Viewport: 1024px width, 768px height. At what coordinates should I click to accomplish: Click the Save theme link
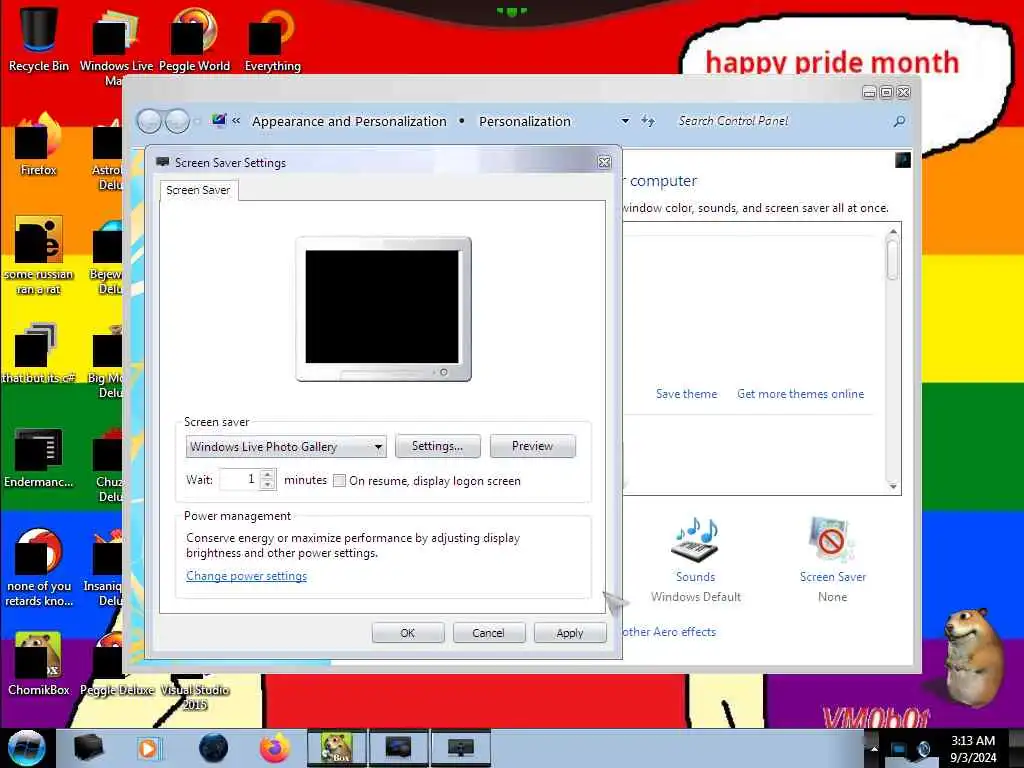[686, 394]
